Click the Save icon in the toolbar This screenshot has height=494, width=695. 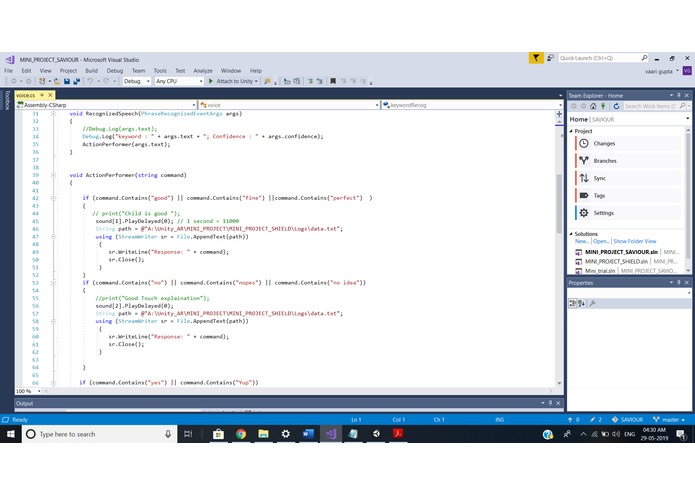(67, 81)
